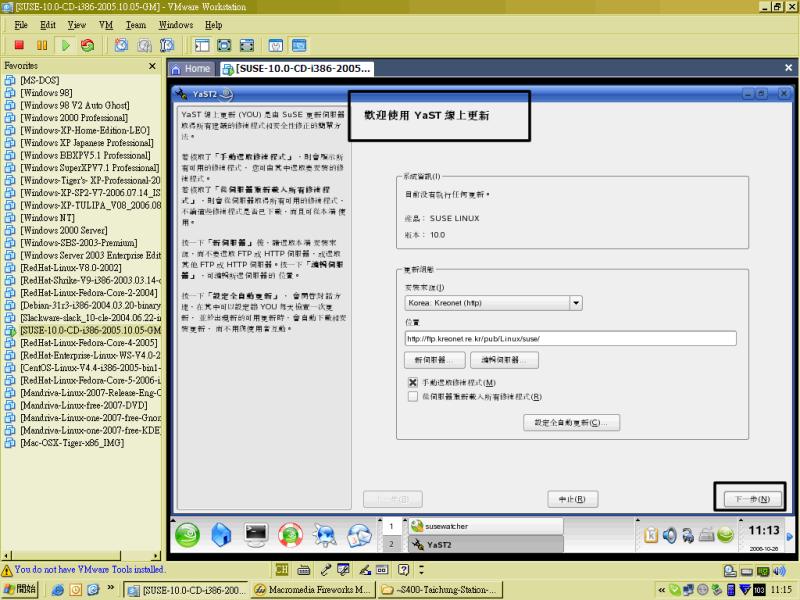Close the Favorites sidebar panel
The height and width of the screenshot is (600, 800).
point(152,66)
